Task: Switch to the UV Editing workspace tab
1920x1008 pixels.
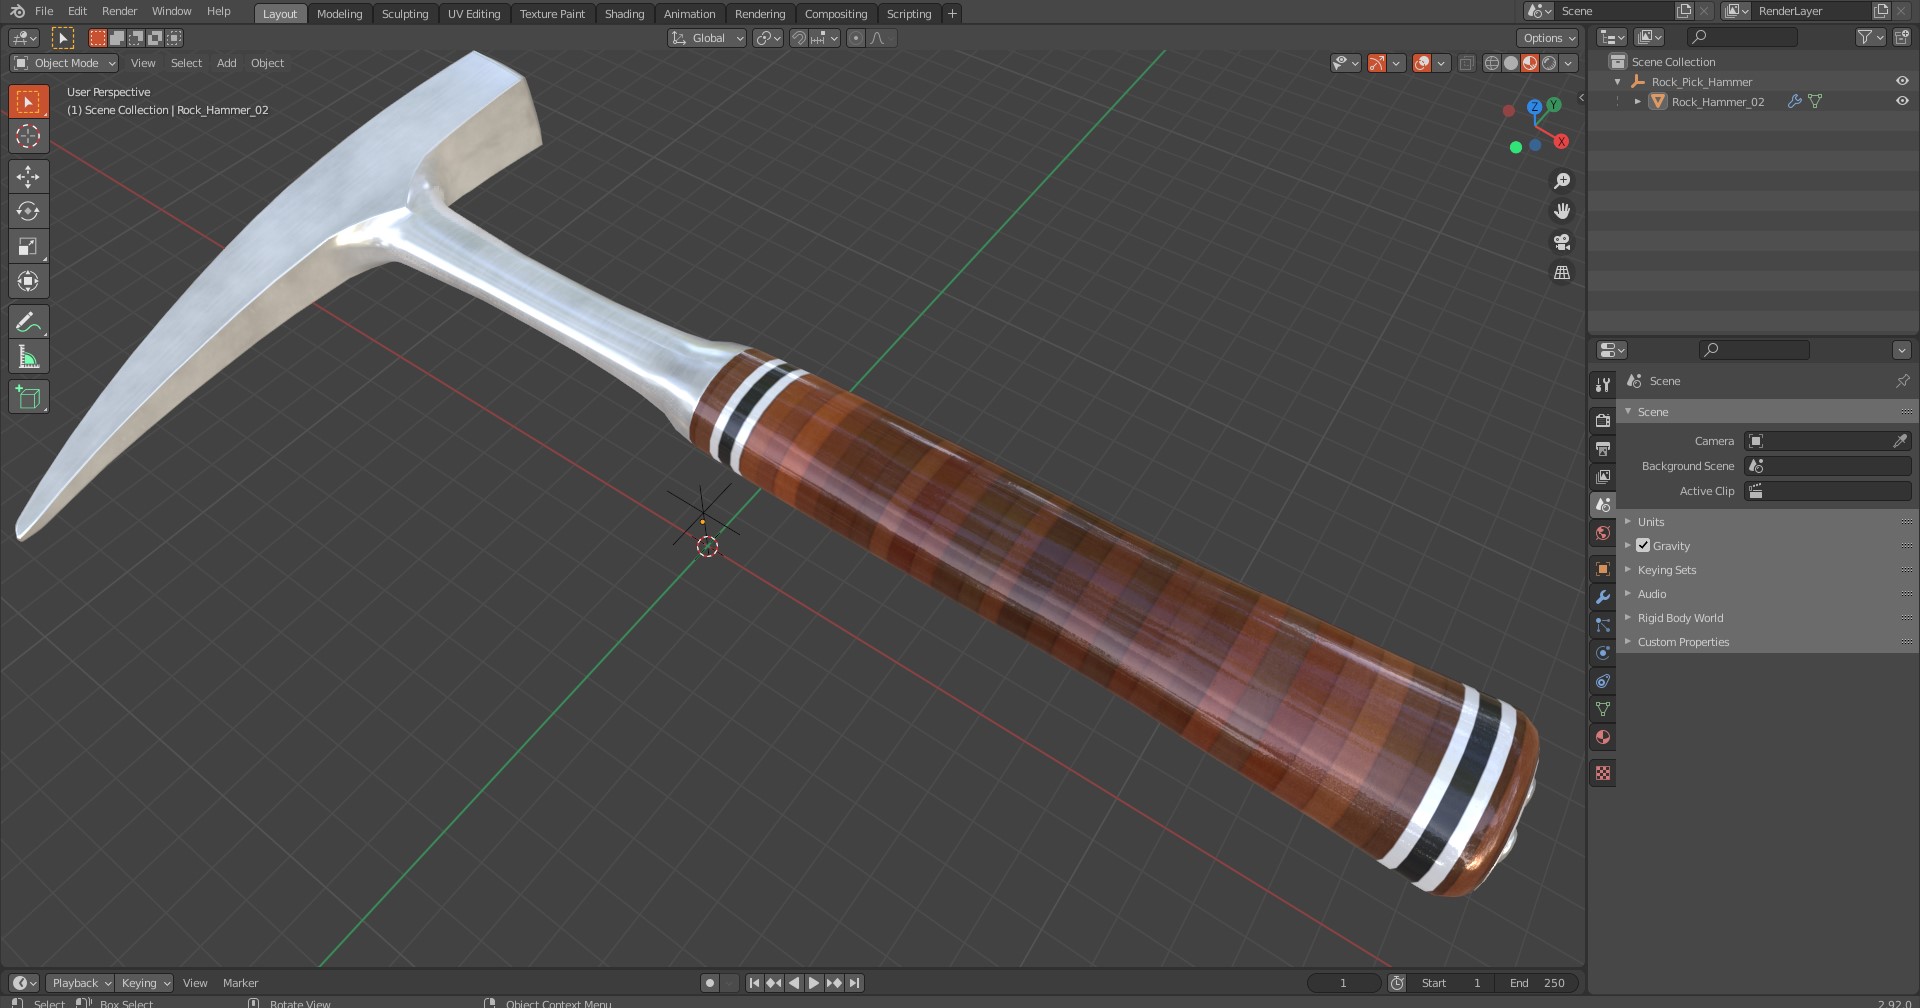Action: coord(474,13)
